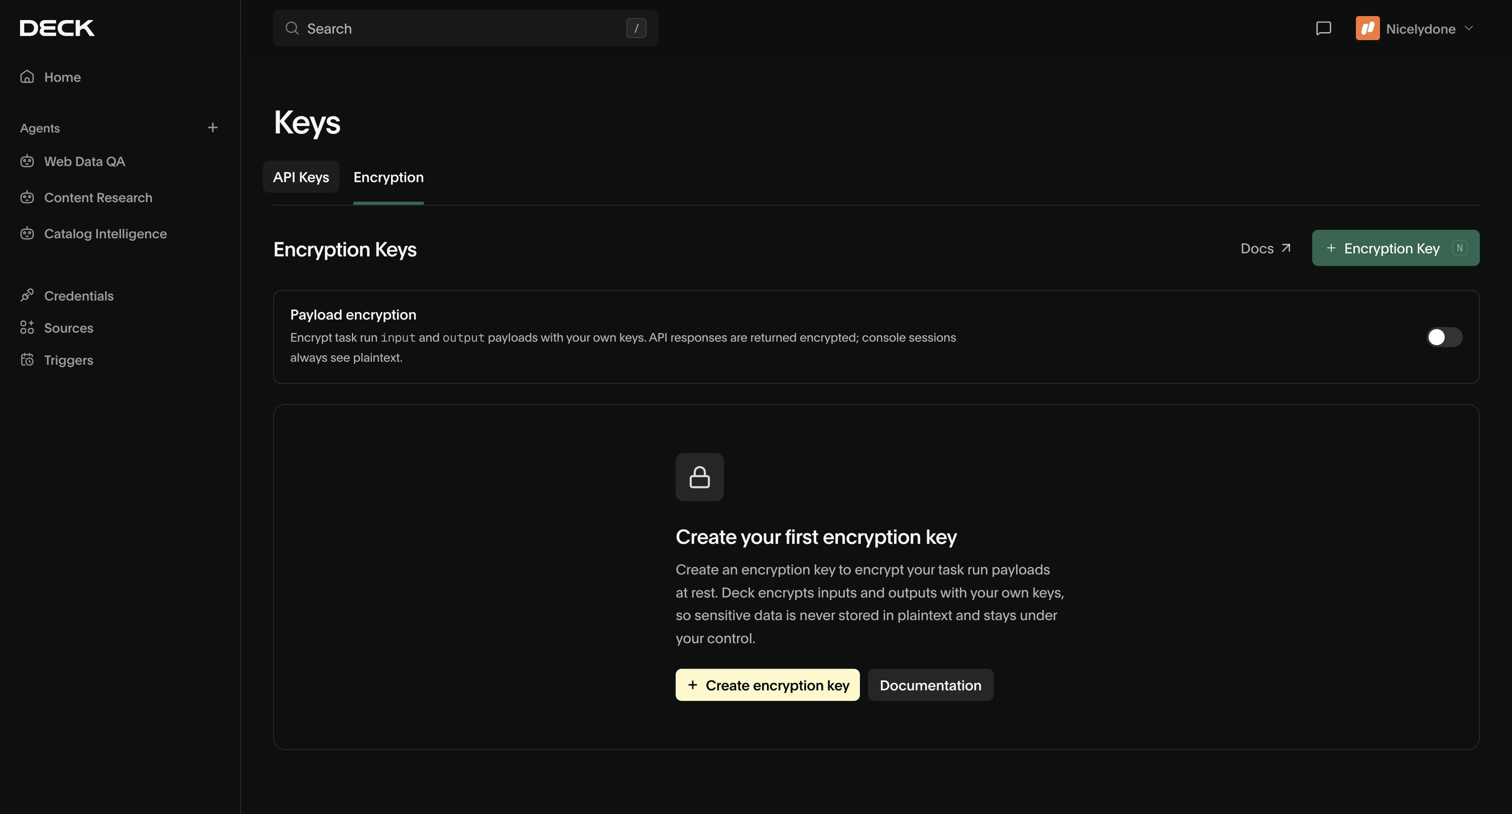Click the Credentials key icon
Viewport: 1512px width, 814px height.
[27, 295]
